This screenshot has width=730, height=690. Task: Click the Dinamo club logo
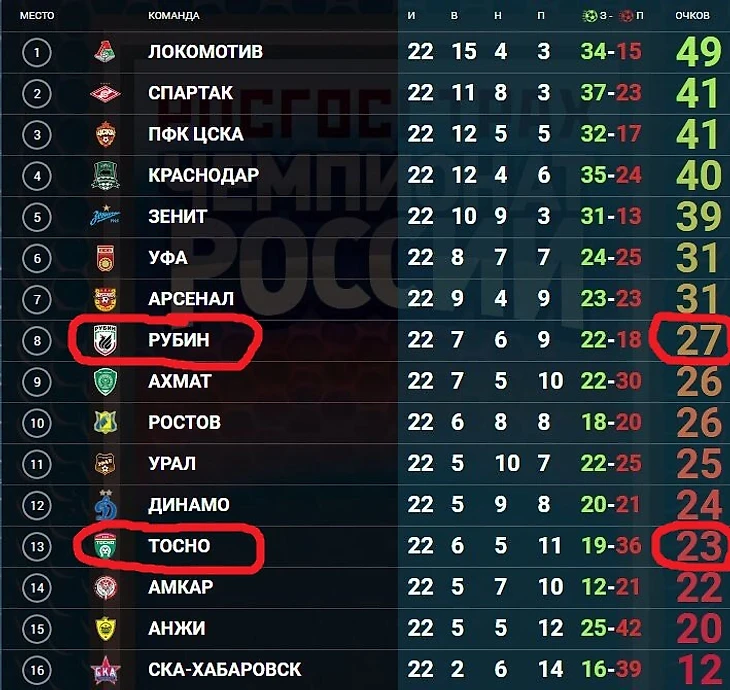click(106, 505)
